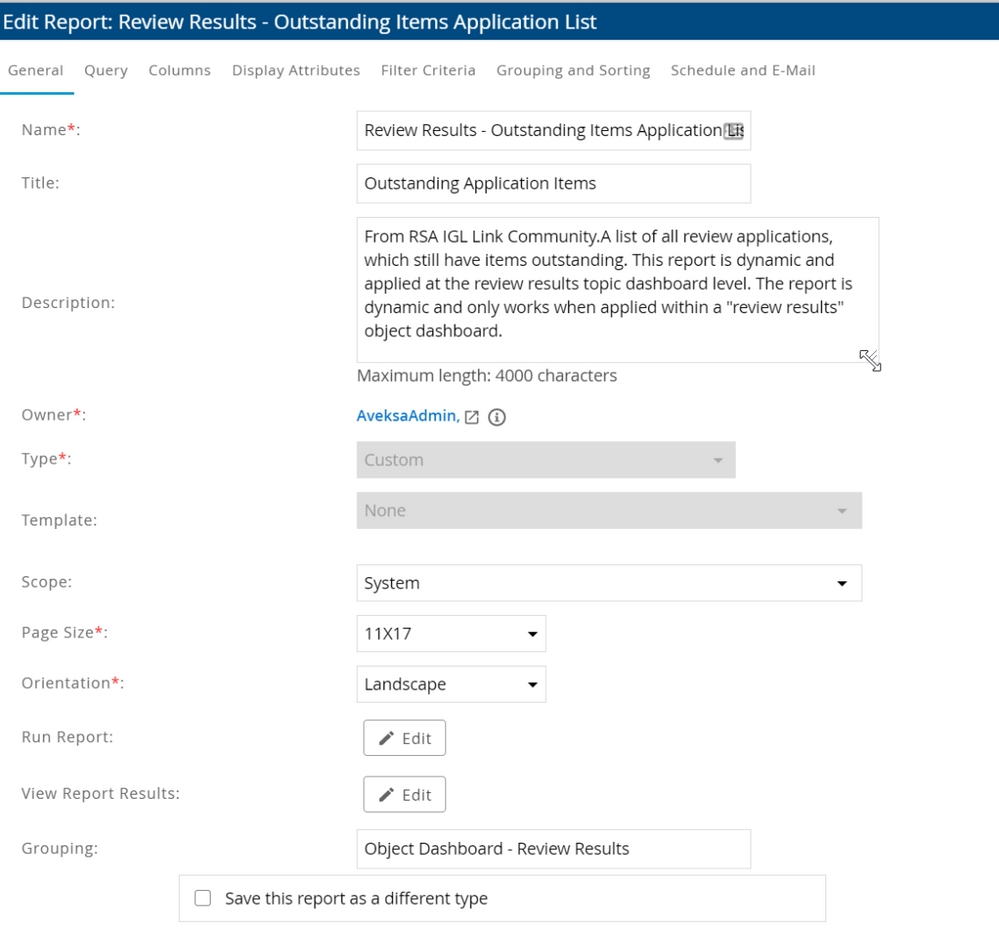
Task: Enable Save this report as a different type
Action: point(203,898)
